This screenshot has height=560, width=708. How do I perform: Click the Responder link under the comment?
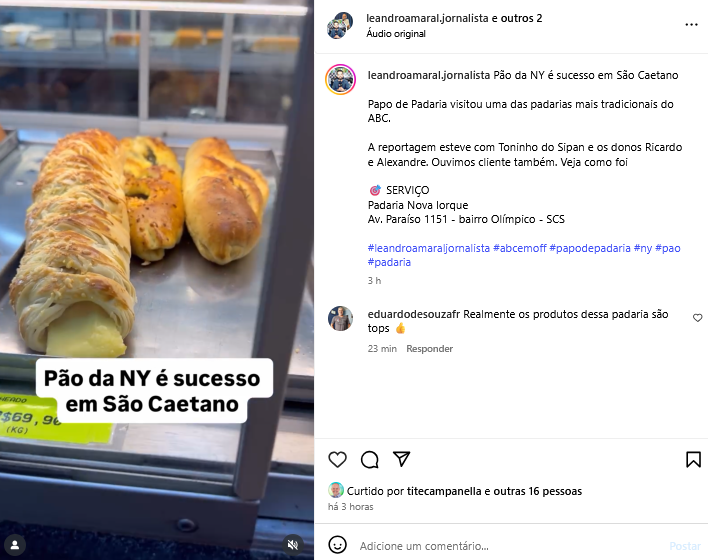tap(429, 349)
